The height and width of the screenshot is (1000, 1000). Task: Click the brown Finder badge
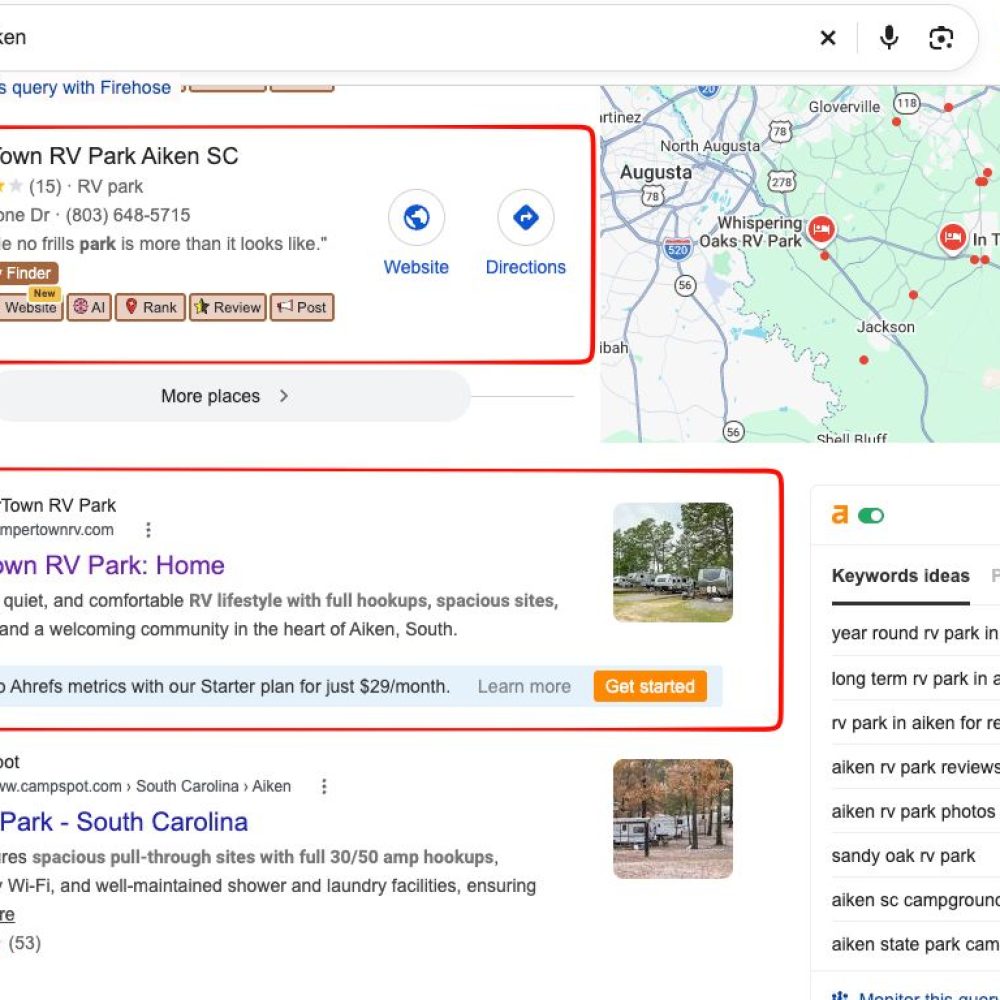pyautogui.click(x=28, y=273)
